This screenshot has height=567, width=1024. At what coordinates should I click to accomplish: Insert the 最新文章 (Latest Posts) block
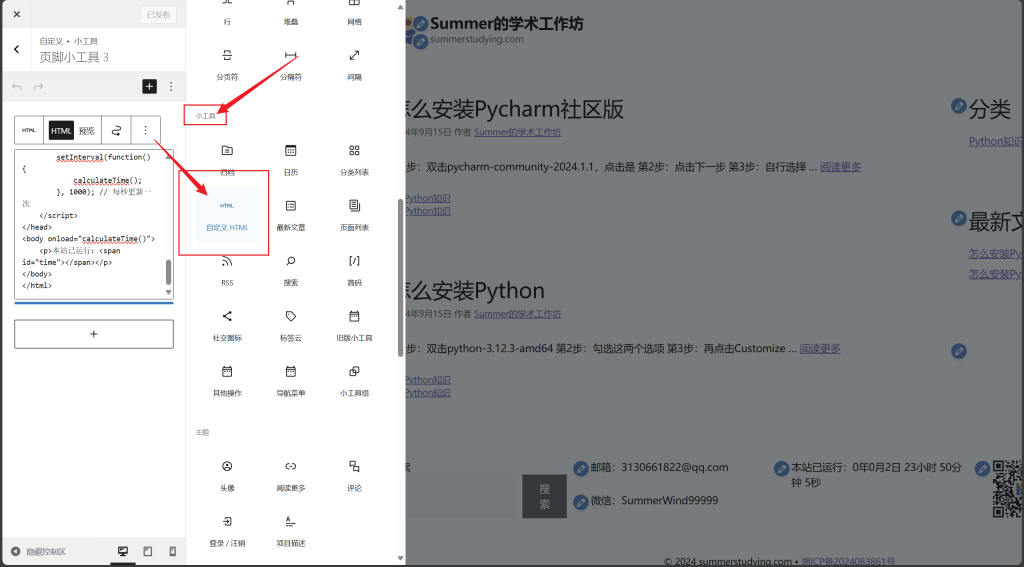[291, 214]
